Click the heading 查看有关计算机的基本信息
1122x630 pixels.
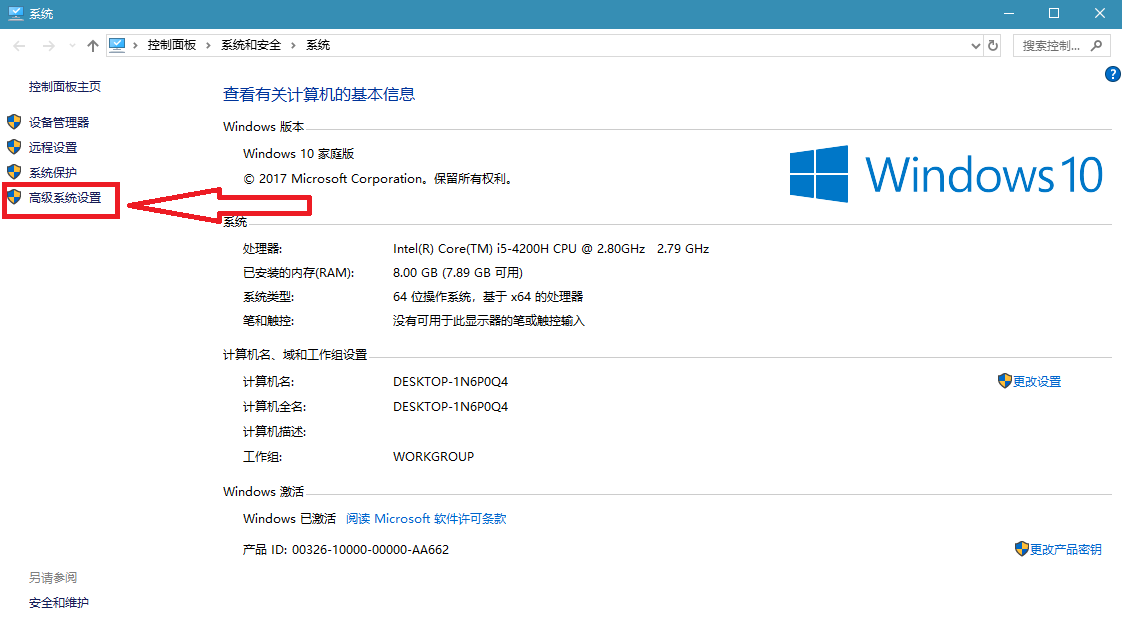tap(319, 94)
